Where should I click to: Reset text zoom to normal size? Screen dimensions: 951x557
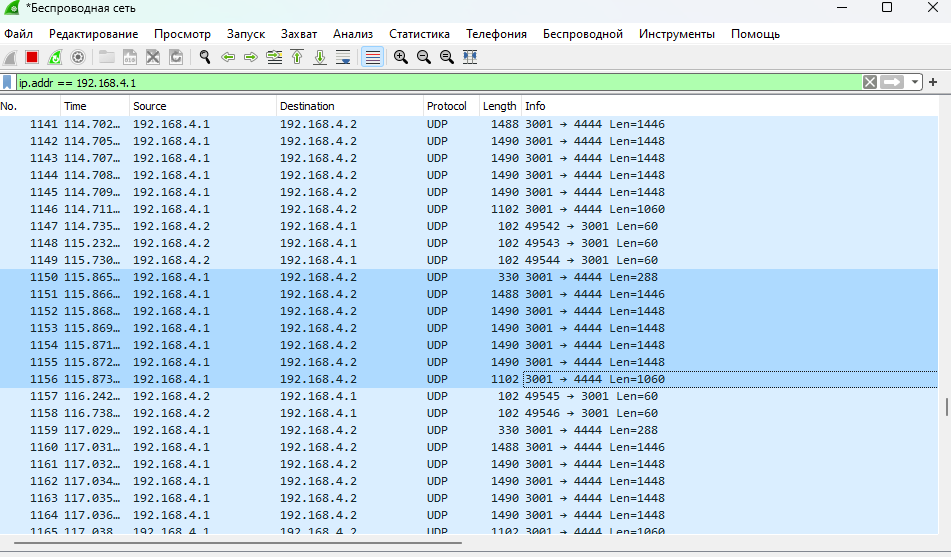[447, 57]
